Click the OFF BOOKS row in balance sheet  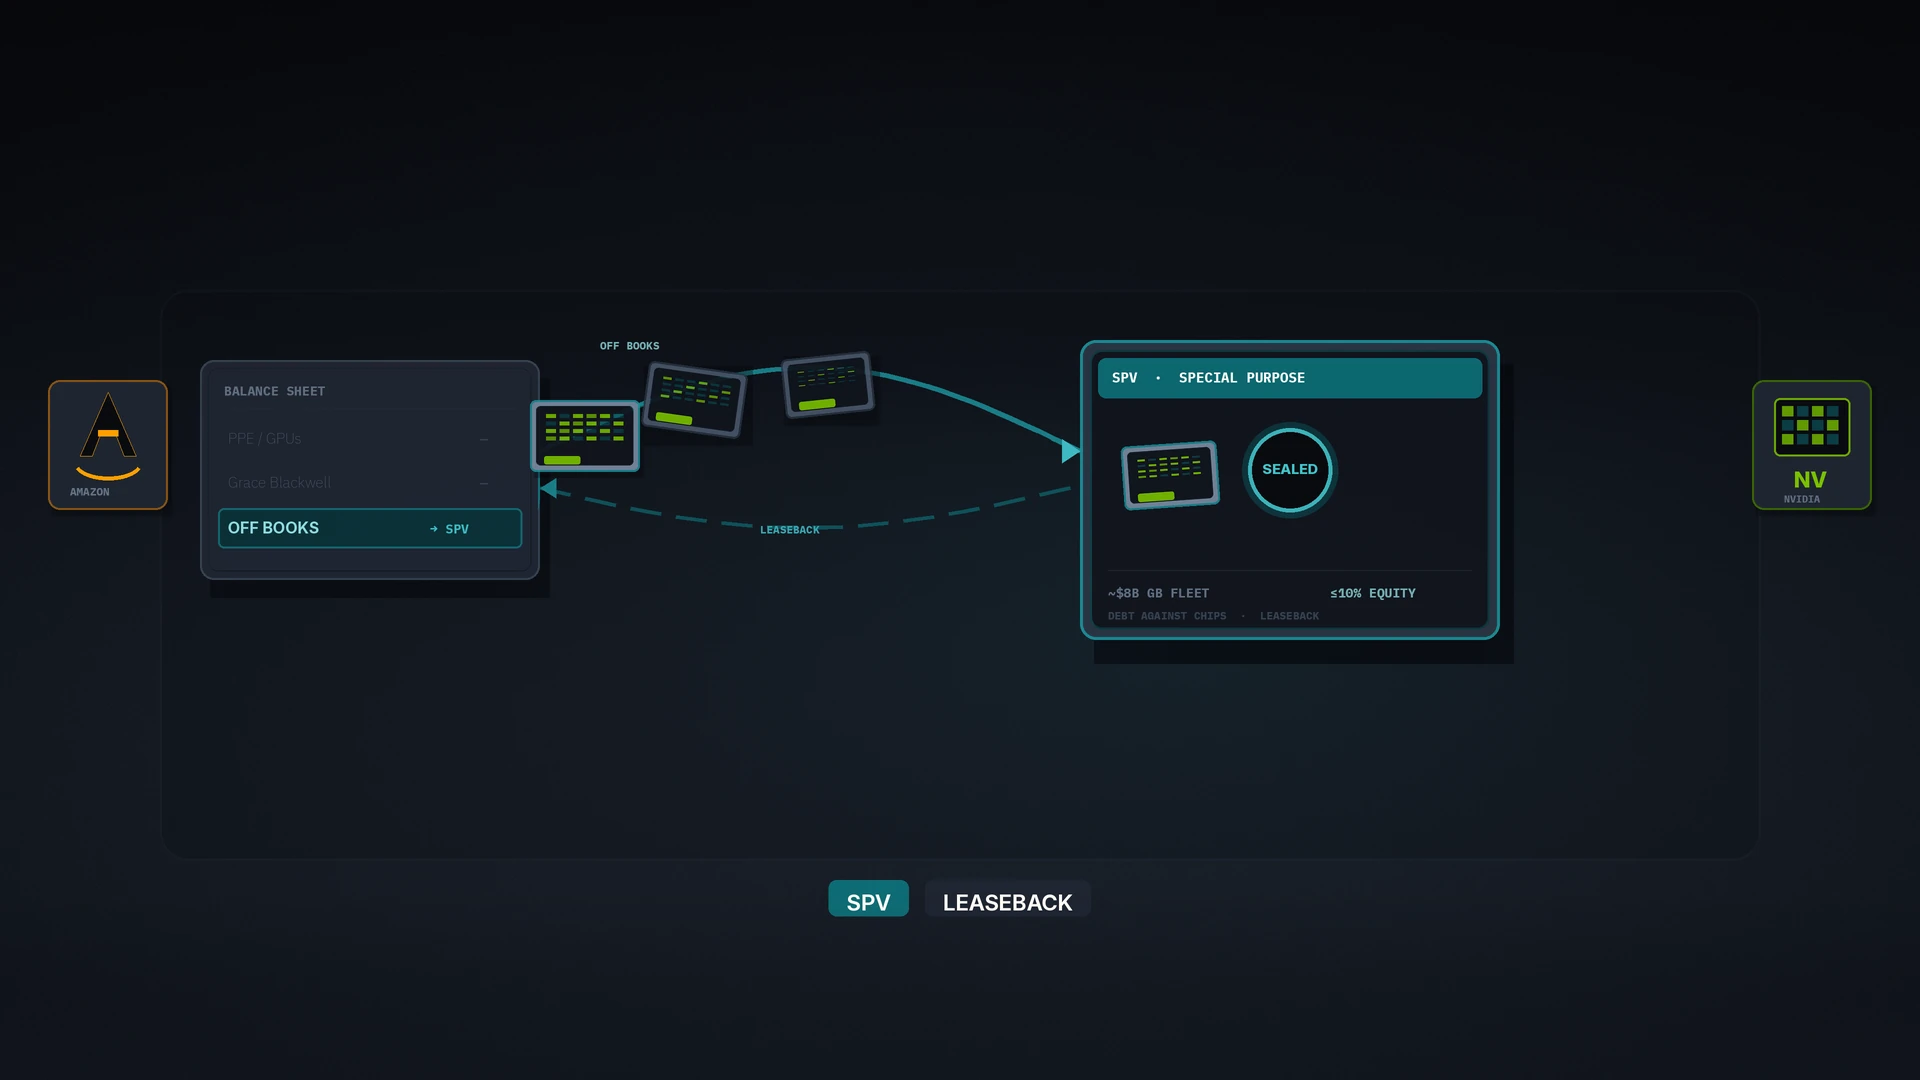point(370,528)
